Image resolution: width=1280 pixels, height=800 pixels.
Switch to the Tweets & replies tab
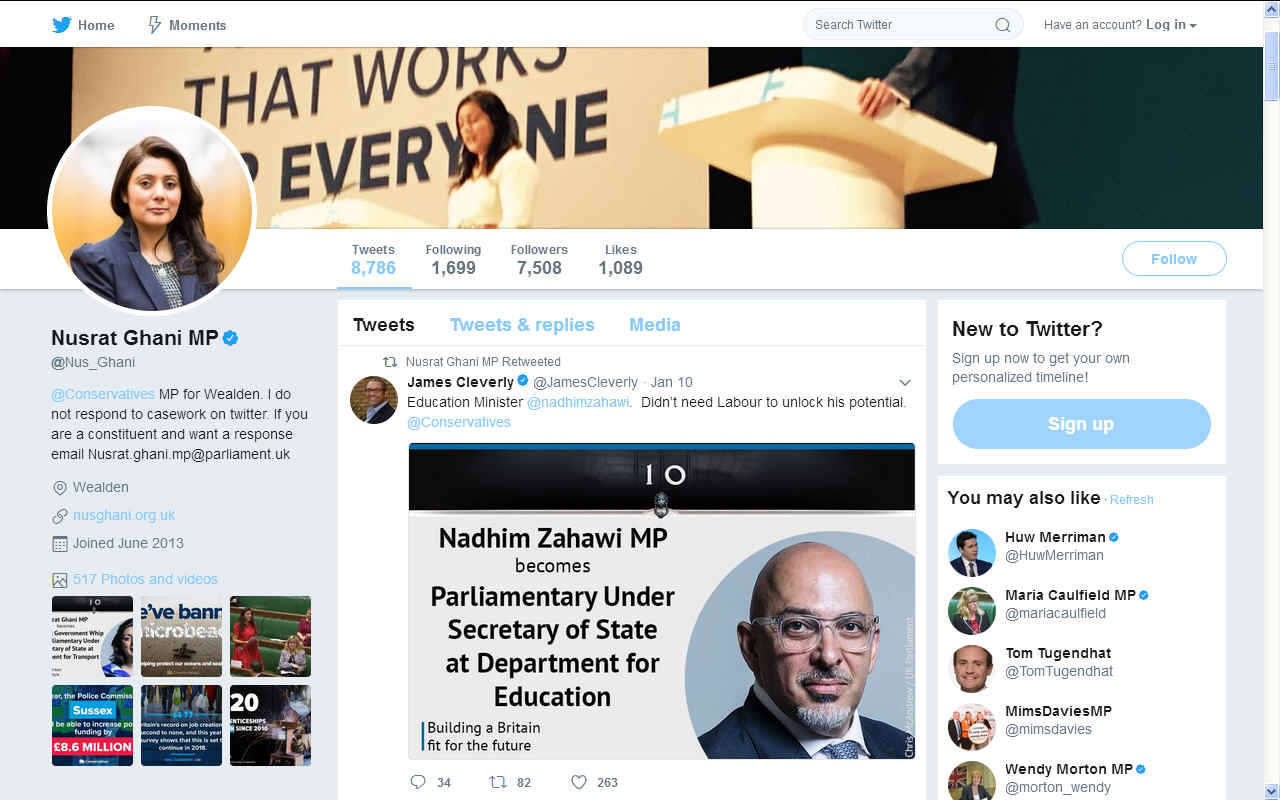(522, 325)
